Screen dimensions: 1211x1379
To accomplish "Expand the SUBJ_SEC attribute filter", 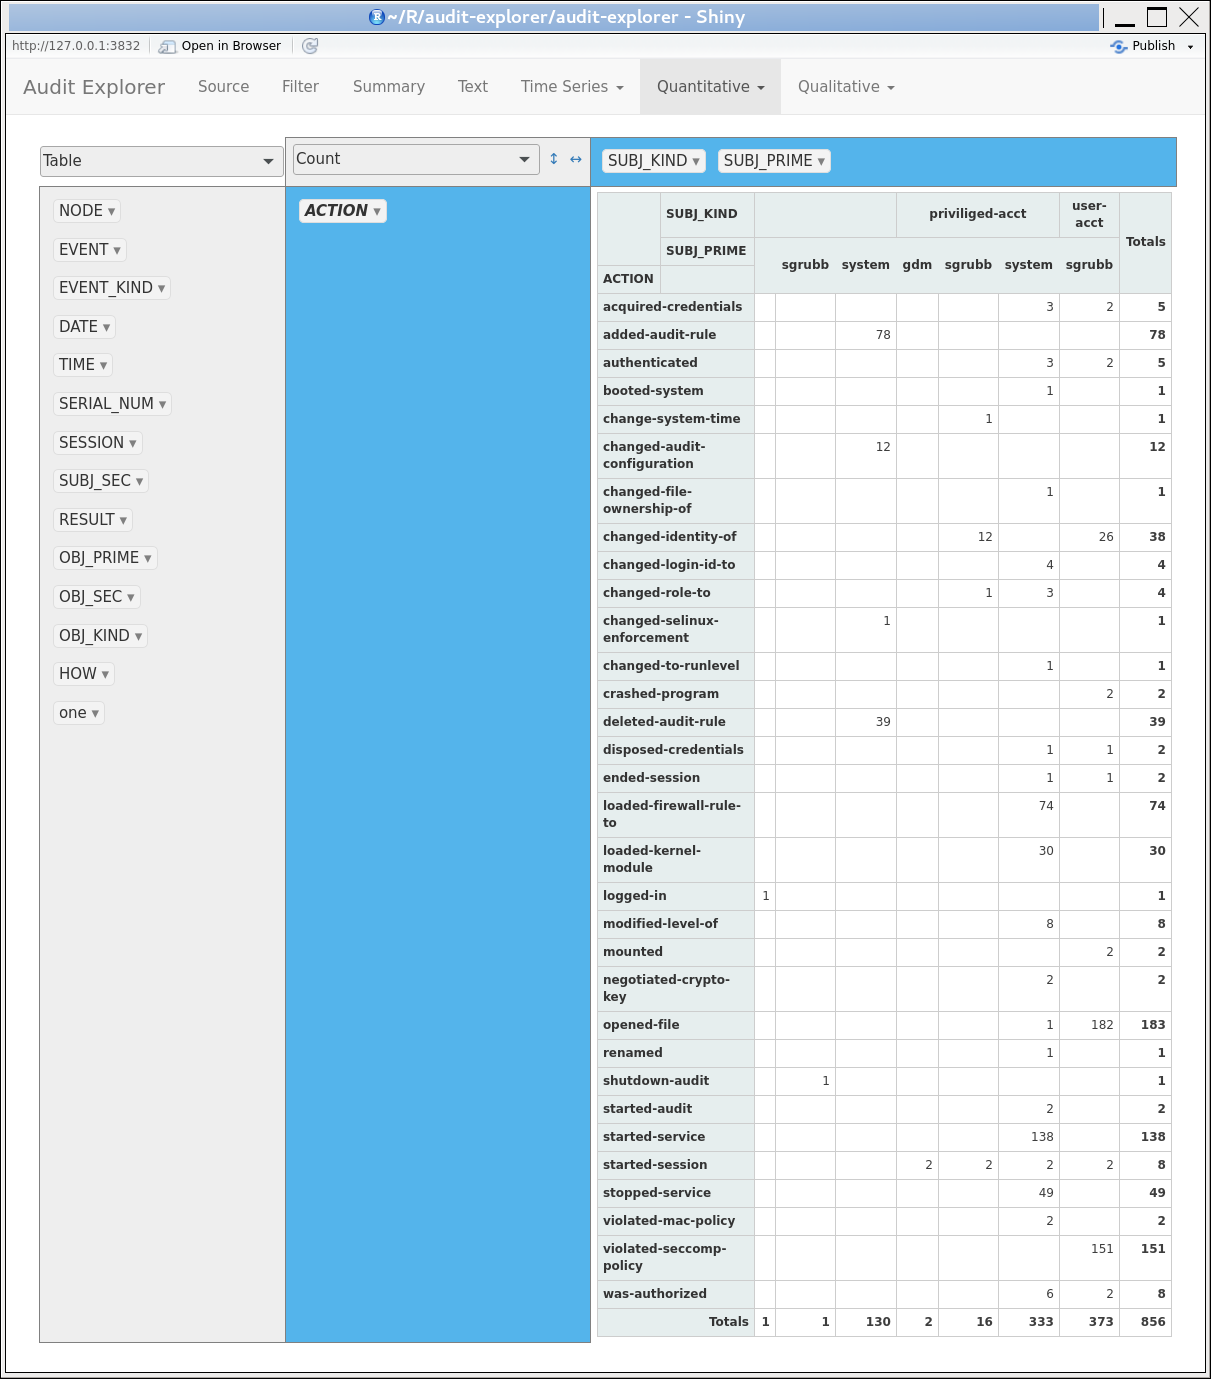I will coord(139,481).
